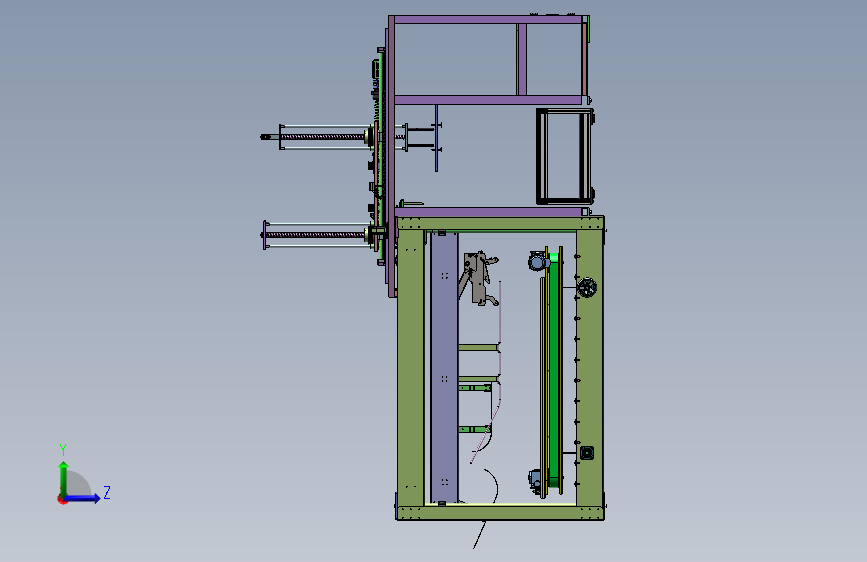Click the blue Z axis arrow of the triad
This screenshot has width=867, height=562.
[82, 498]
